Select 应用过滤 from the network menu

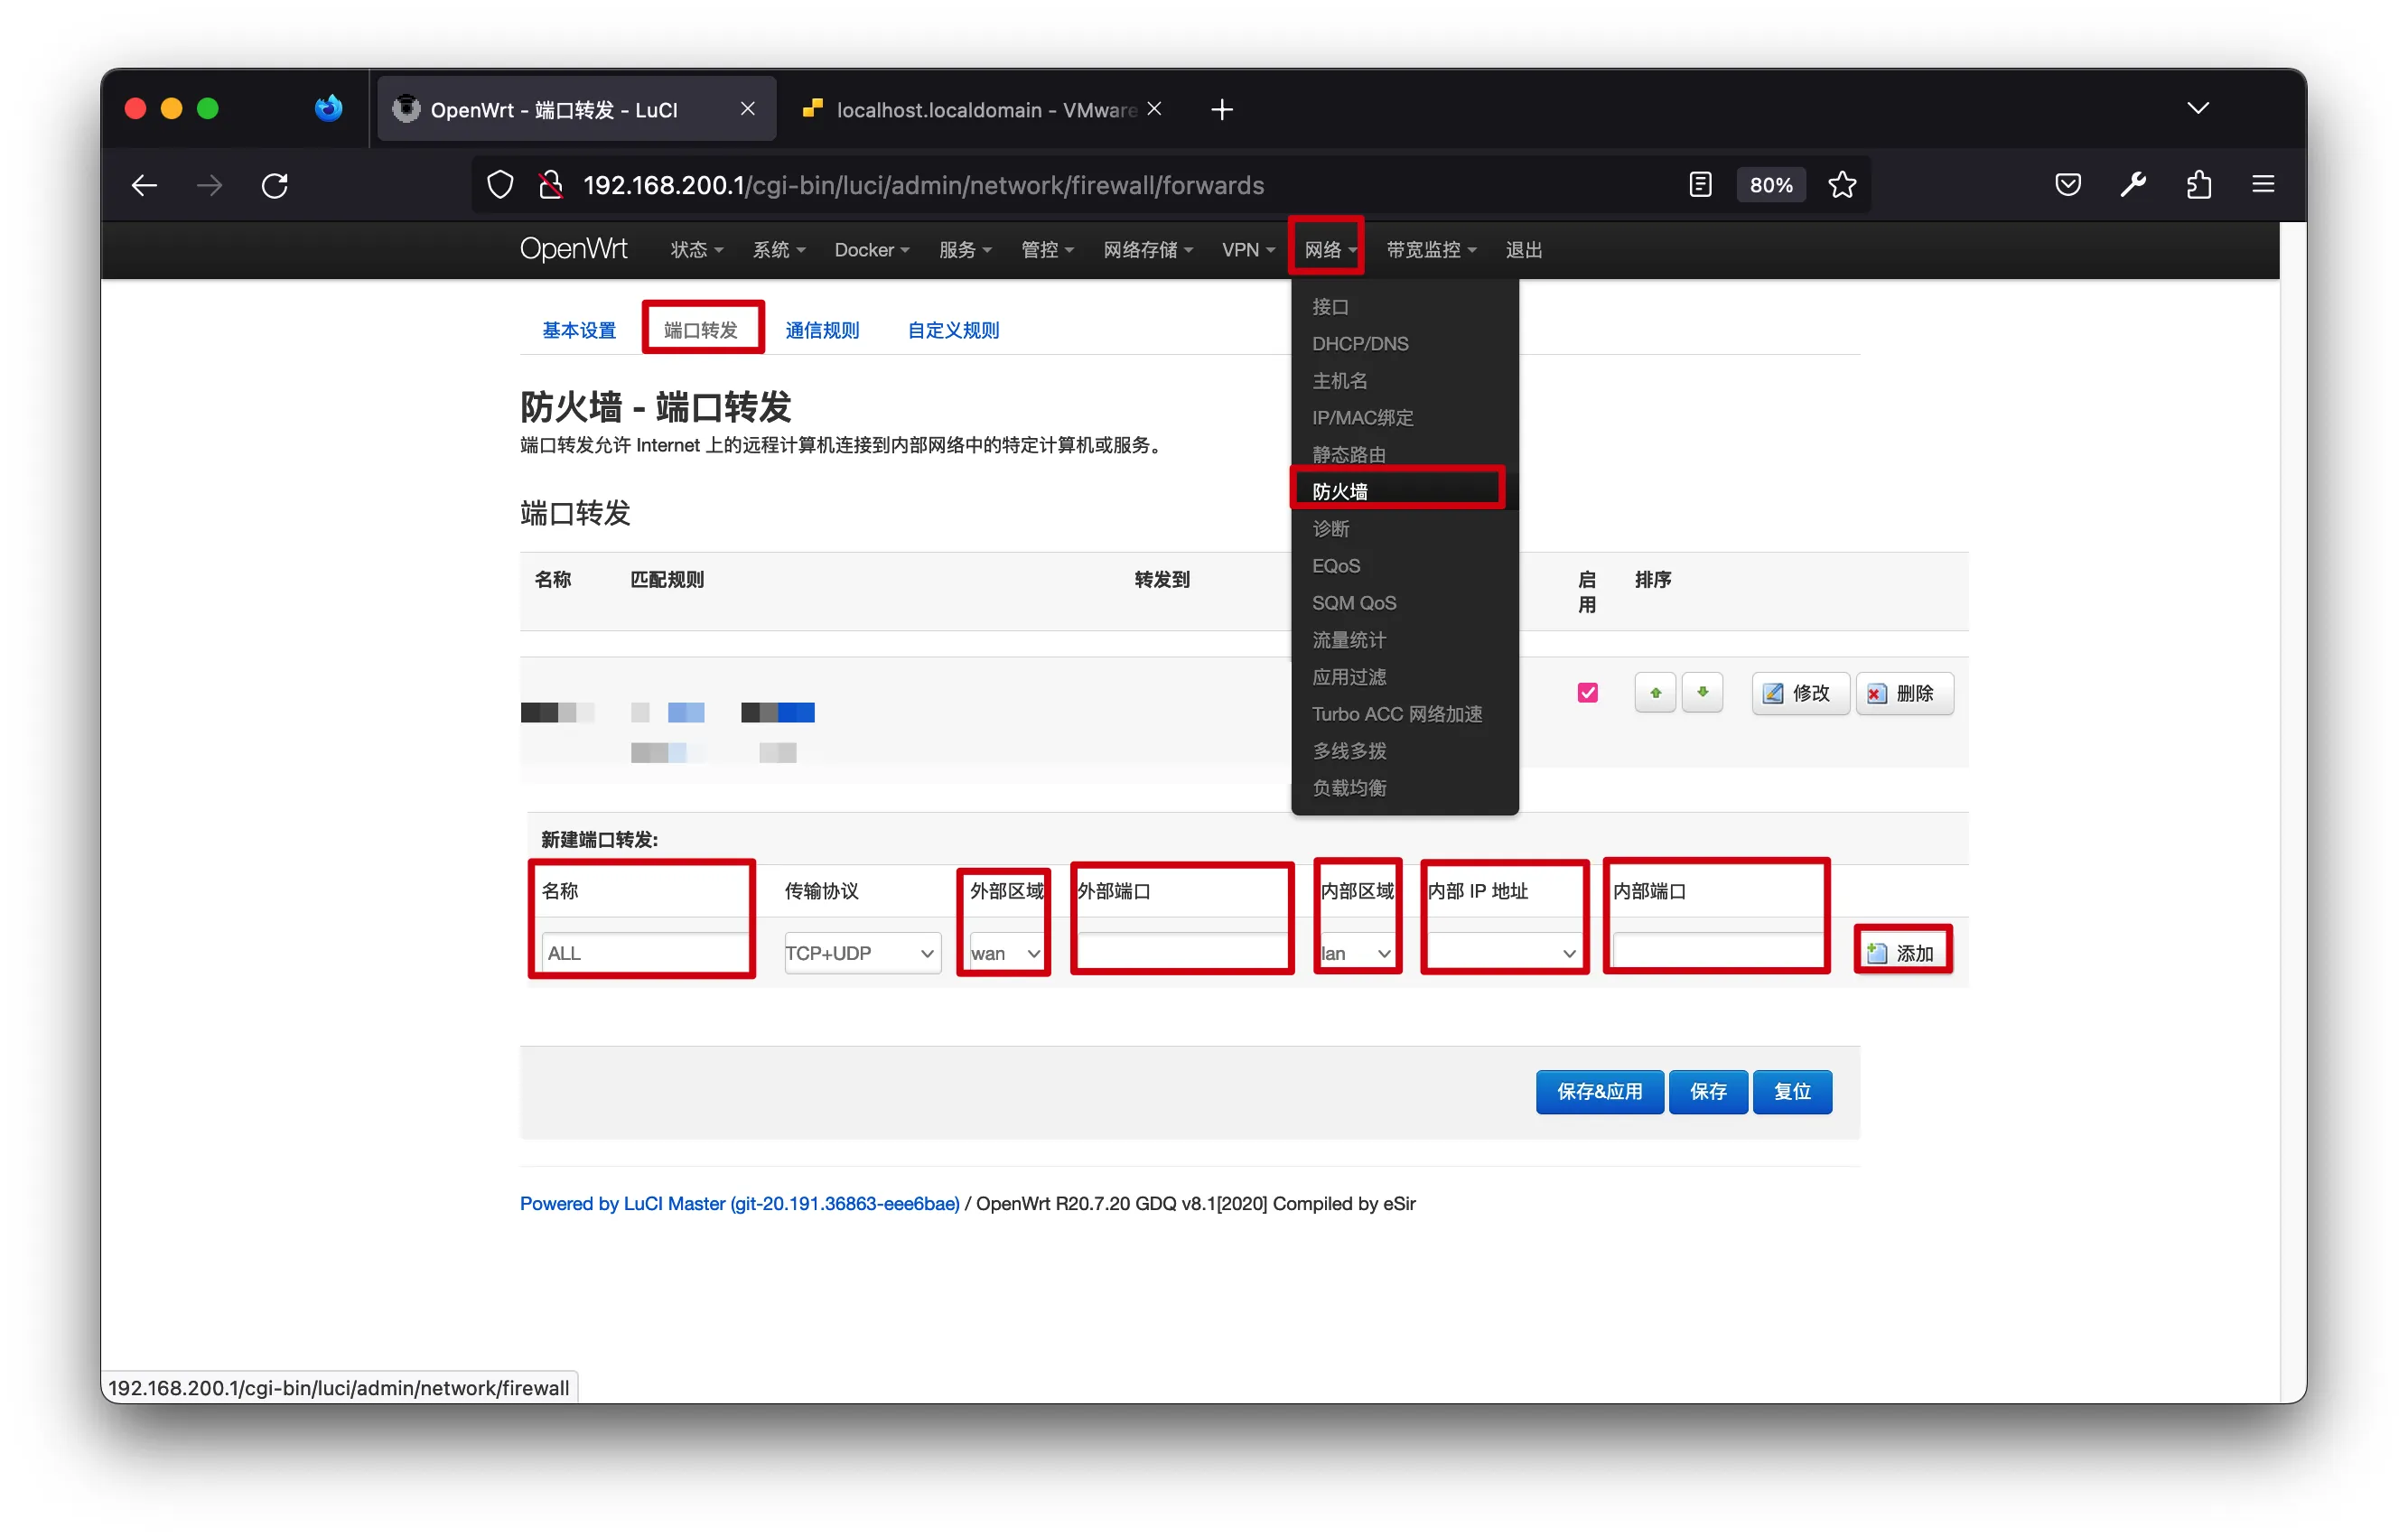point(1404,677)
